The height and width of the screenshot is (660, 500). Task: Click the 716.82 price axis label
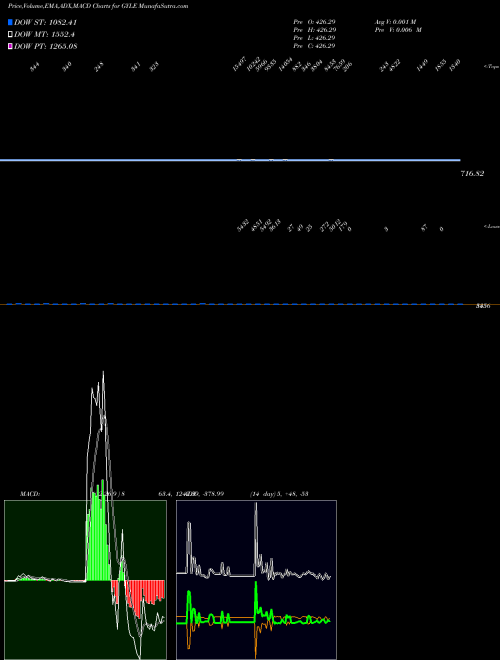[472, 173]
